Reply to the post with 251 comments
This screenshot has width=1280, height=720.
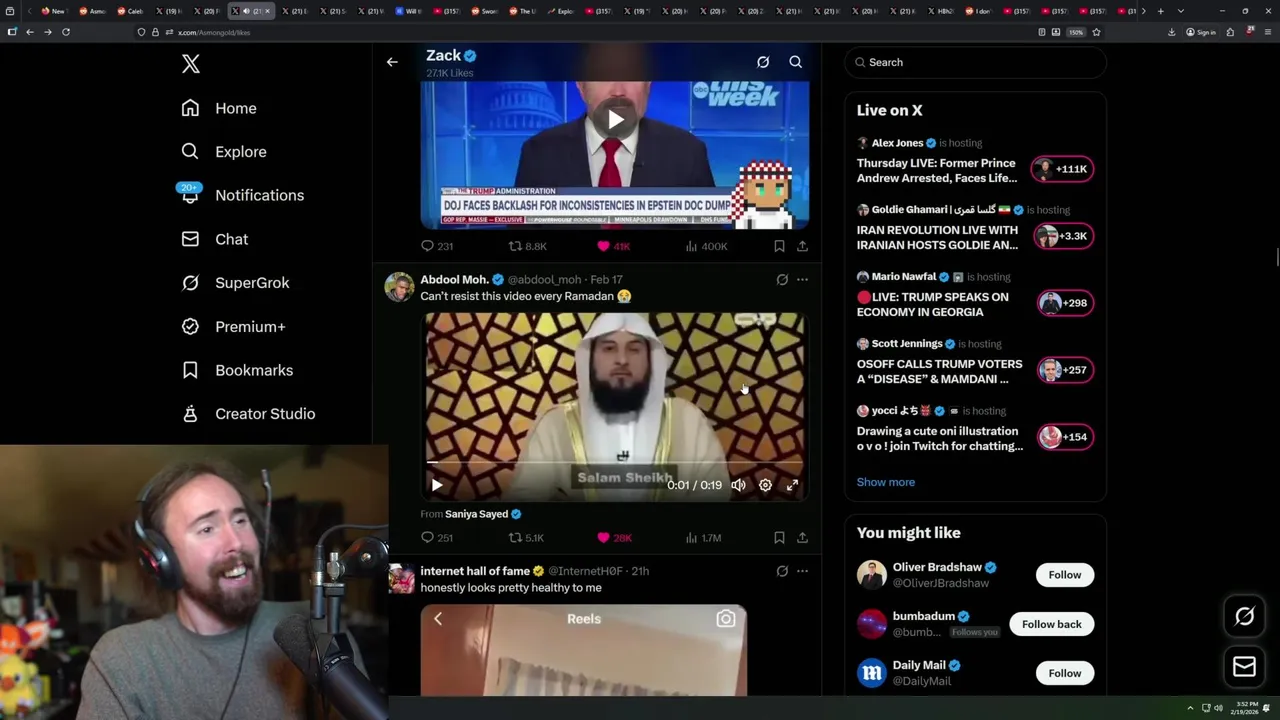(437, 538)
